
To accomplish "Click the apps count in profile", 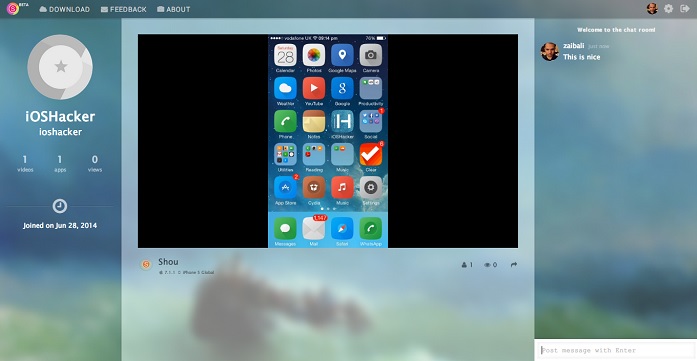I will (60, 163).
